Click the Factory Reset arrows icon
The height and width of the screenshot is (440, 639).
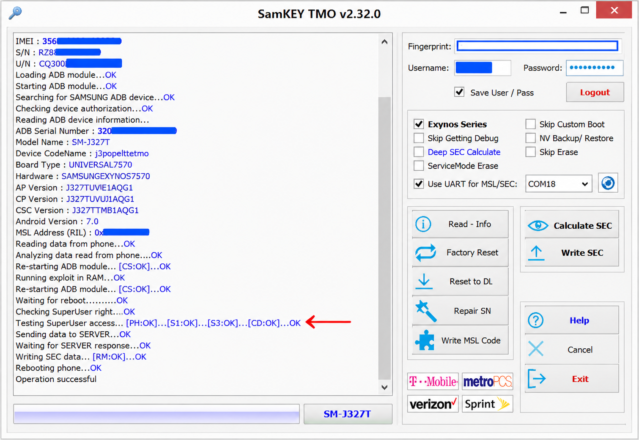click(425, 253)
